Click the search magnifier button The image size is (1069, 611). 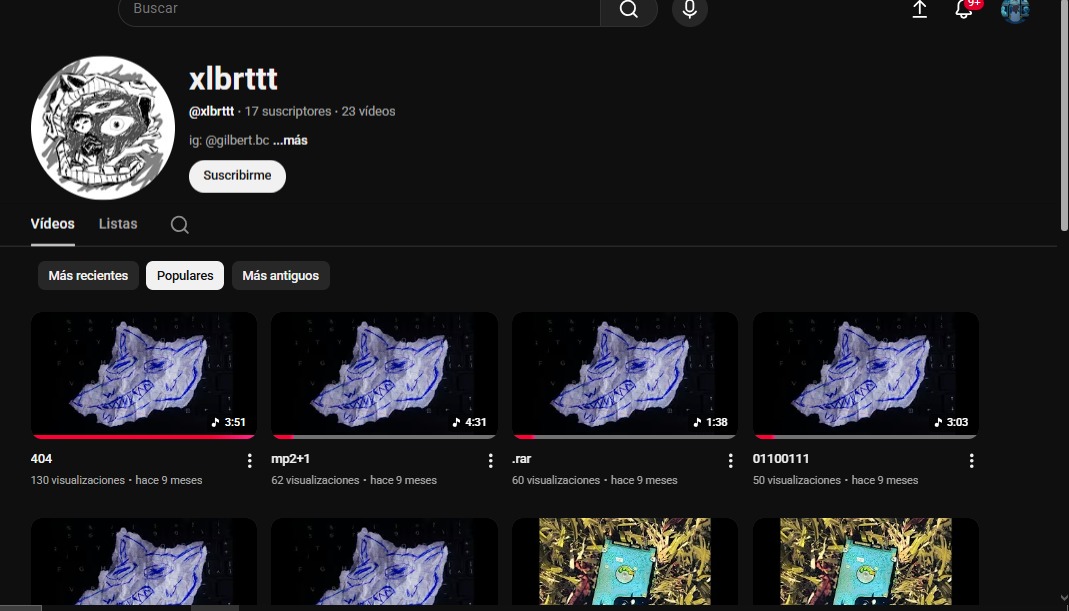(629, 9)
